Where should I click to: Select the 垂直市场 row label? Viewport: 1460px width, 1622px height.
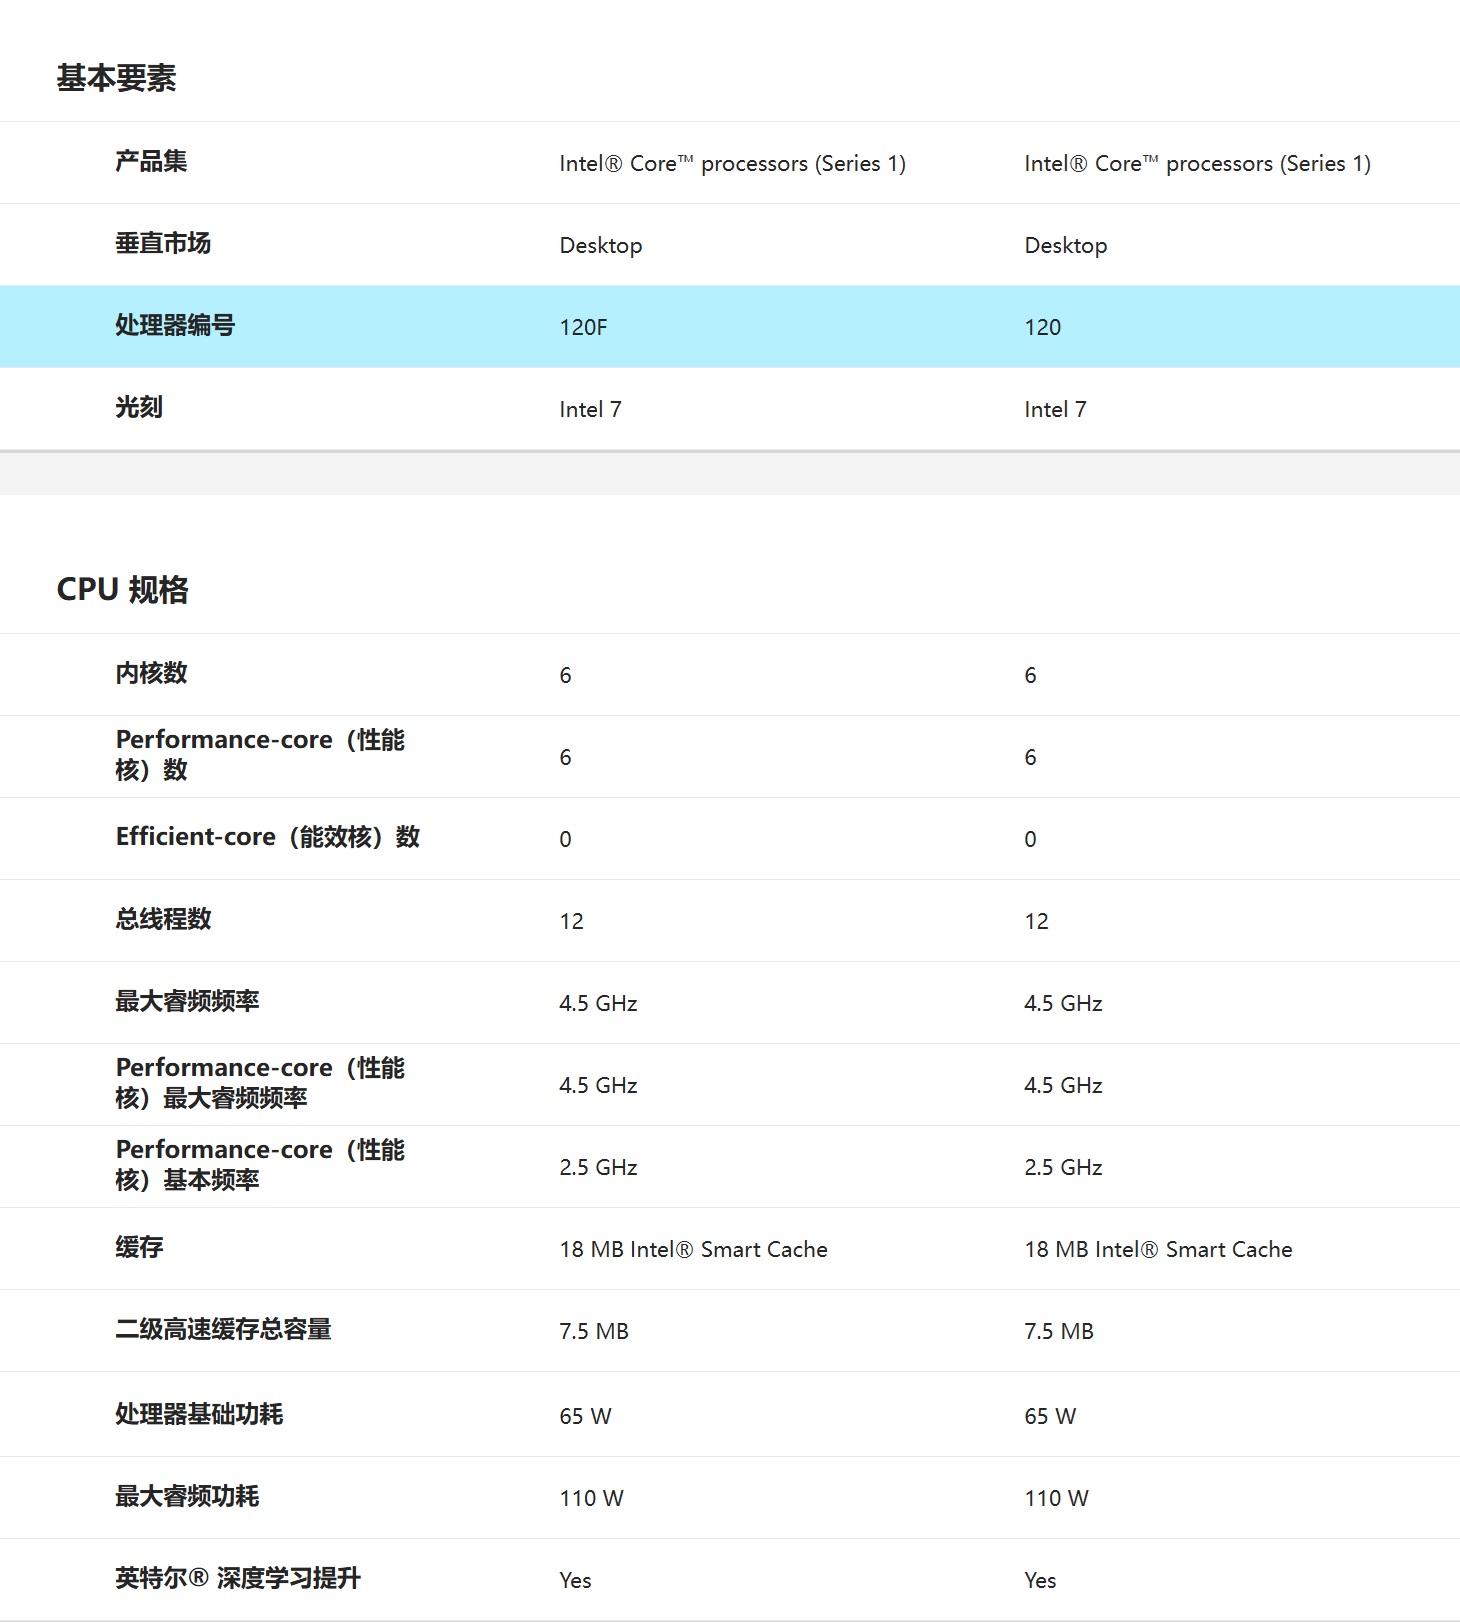coord(163,243)
